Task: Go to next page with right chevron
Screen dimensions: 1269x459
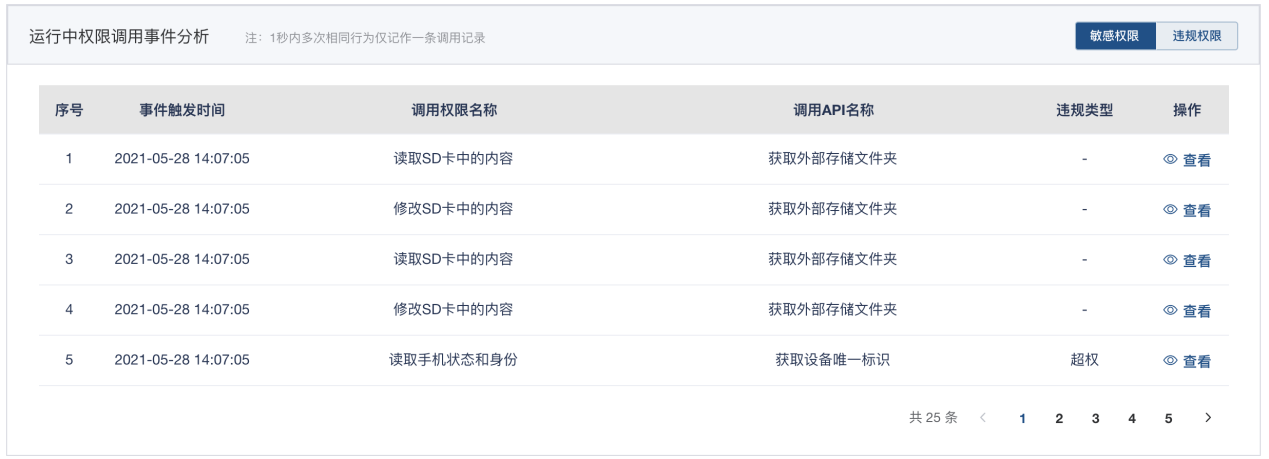Action: coord(1208,418)
